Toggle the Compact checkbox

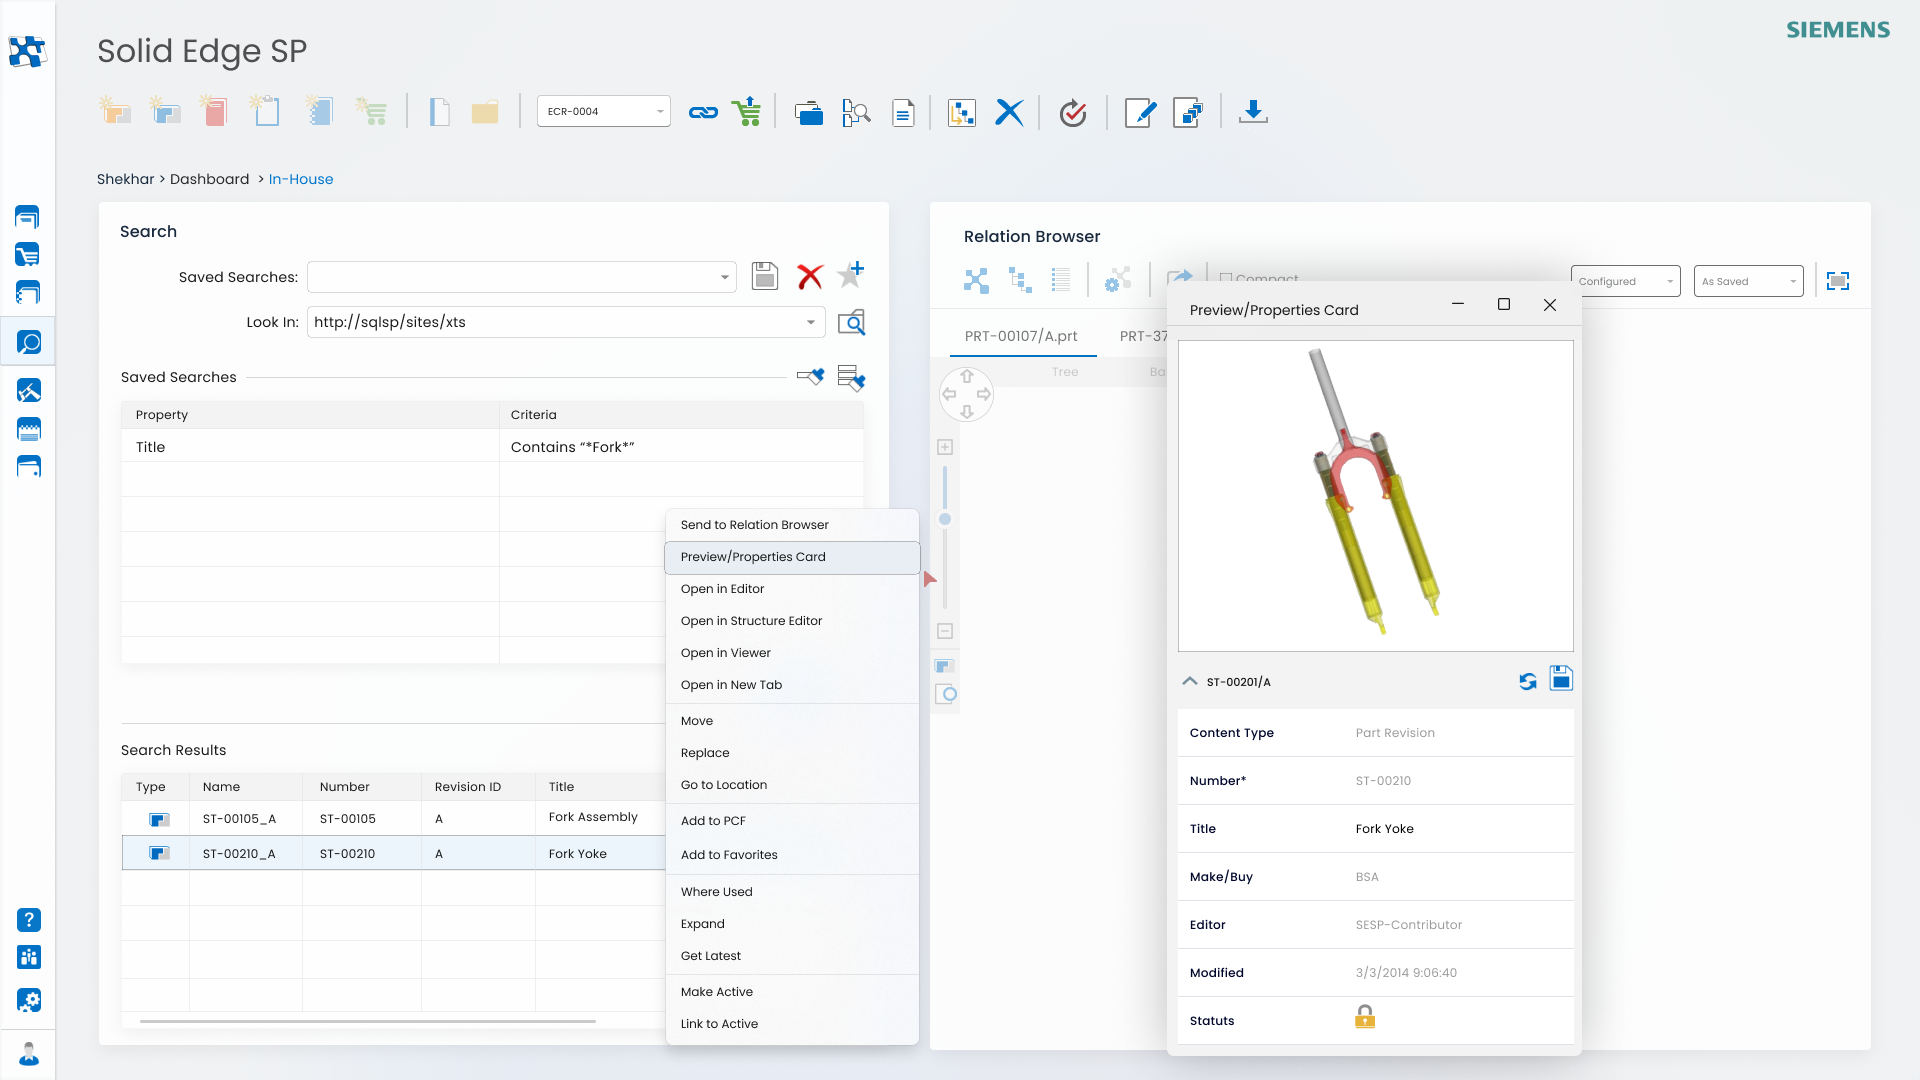1225,279
